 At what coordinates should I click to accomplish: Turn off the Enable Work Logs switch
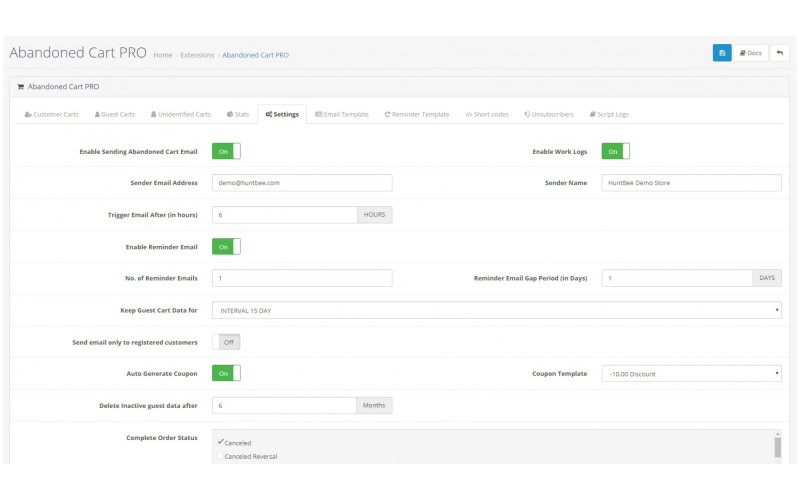(615, 151)
